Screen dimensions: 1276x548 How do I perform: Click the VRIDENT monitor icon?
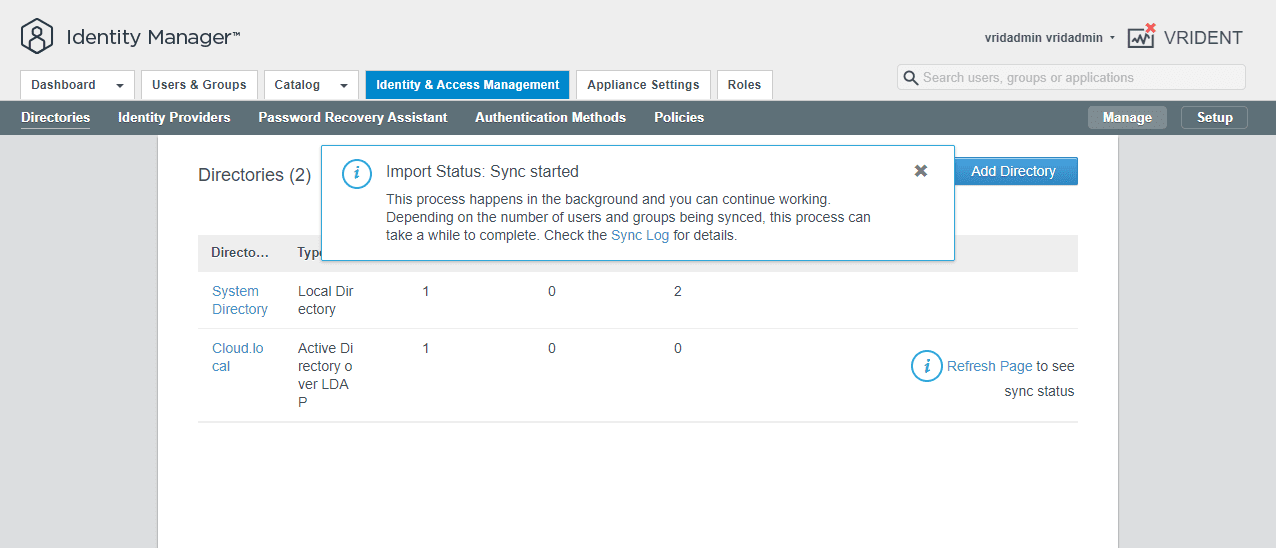tap(1141, 37)
